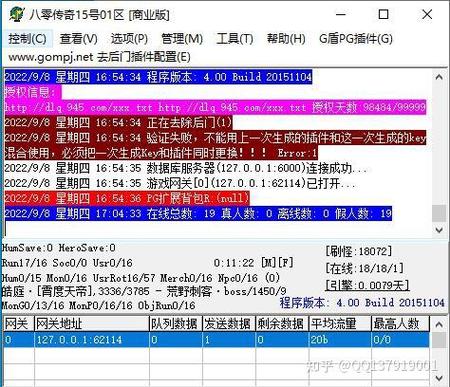The image size is (450, 387).
Task: Click the PG扩展背包R (null) log line
Action: tap(127, 198)
